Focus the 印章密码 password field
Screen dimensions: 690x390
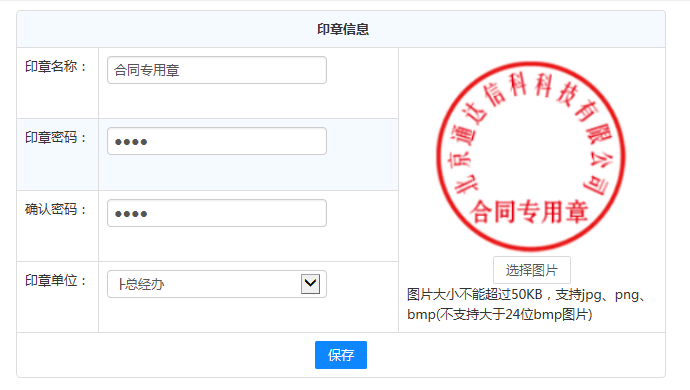[x=217, y=141]
